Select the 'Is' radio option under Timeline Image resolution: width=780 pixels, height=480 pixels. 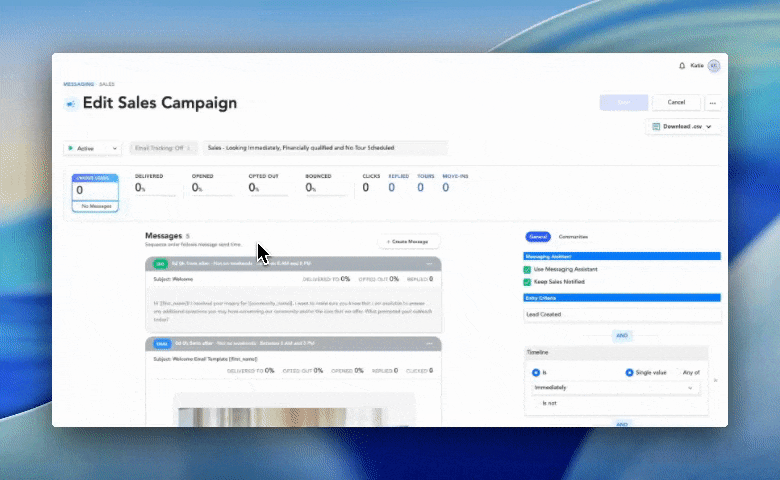tap(536, 373)
